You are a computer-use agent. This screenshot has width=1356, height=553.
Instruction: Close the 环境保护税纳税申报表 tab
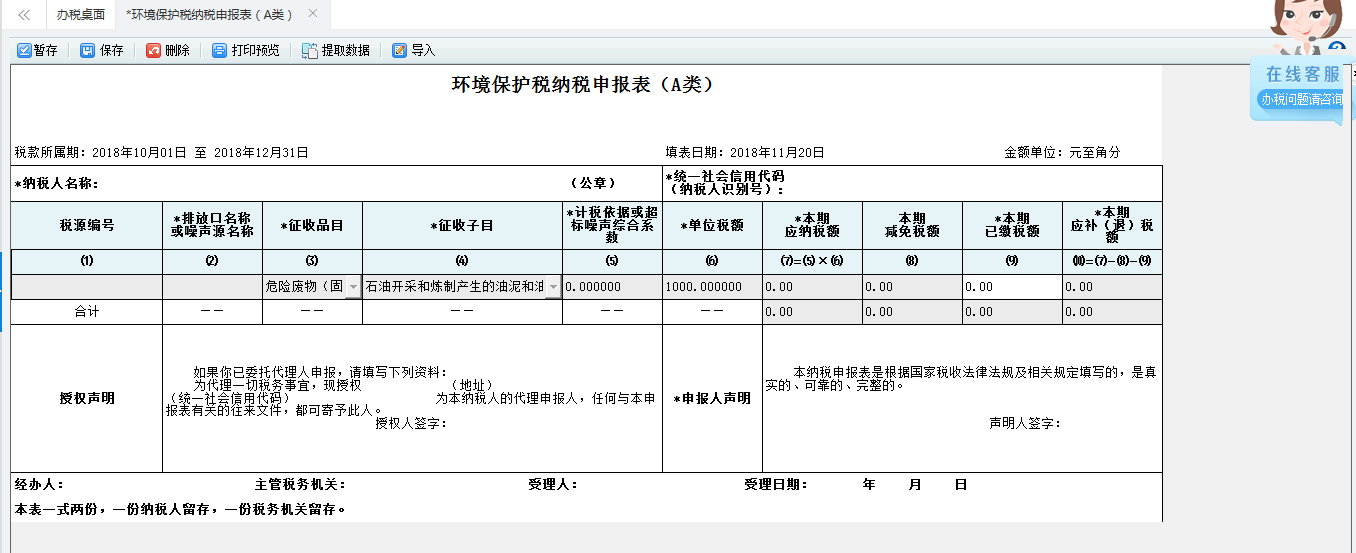click(313, 14)
